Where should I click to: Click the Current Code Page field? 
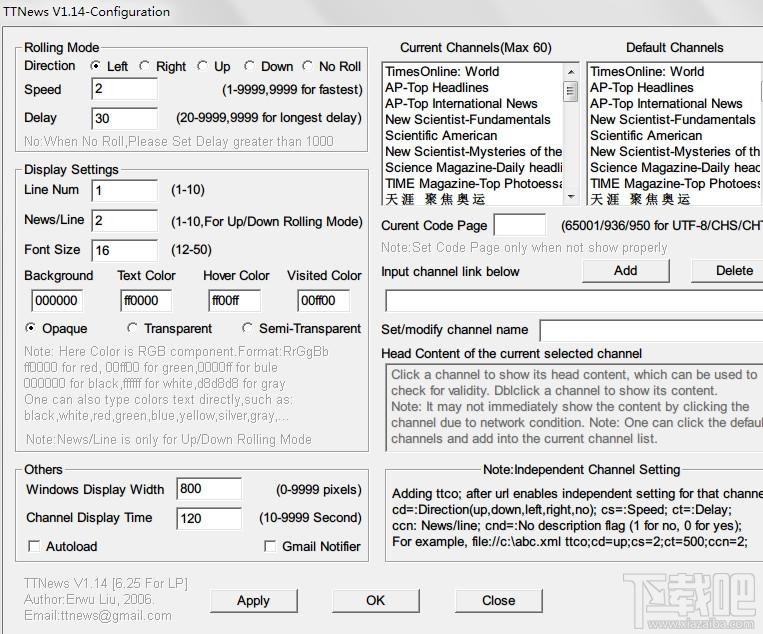tap(520, 225)
